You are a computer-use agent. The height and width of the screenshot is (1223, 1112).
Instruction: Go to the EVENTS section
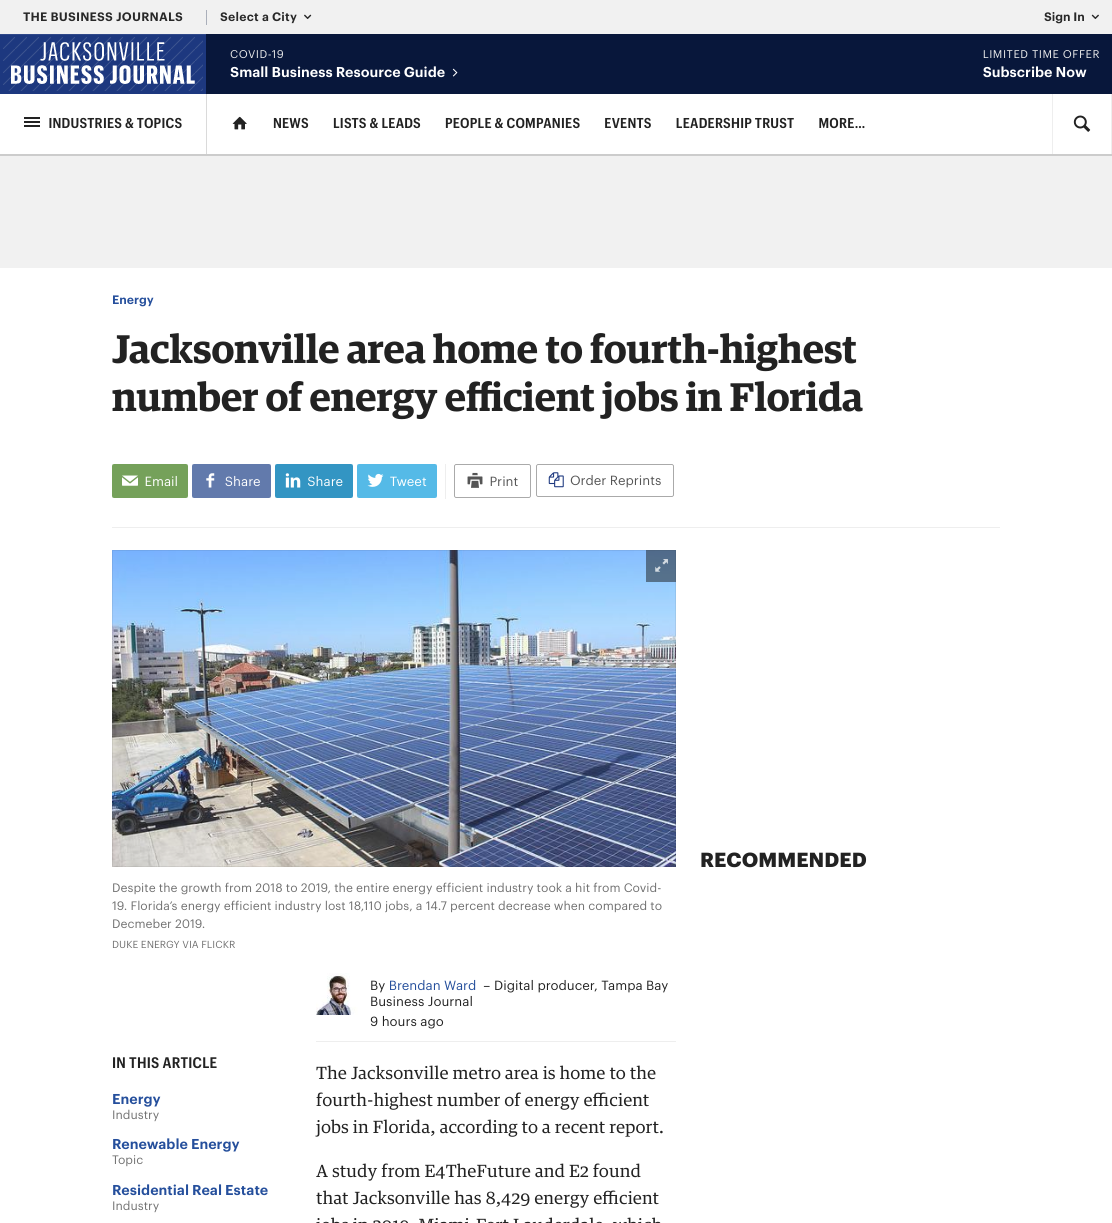628,124
